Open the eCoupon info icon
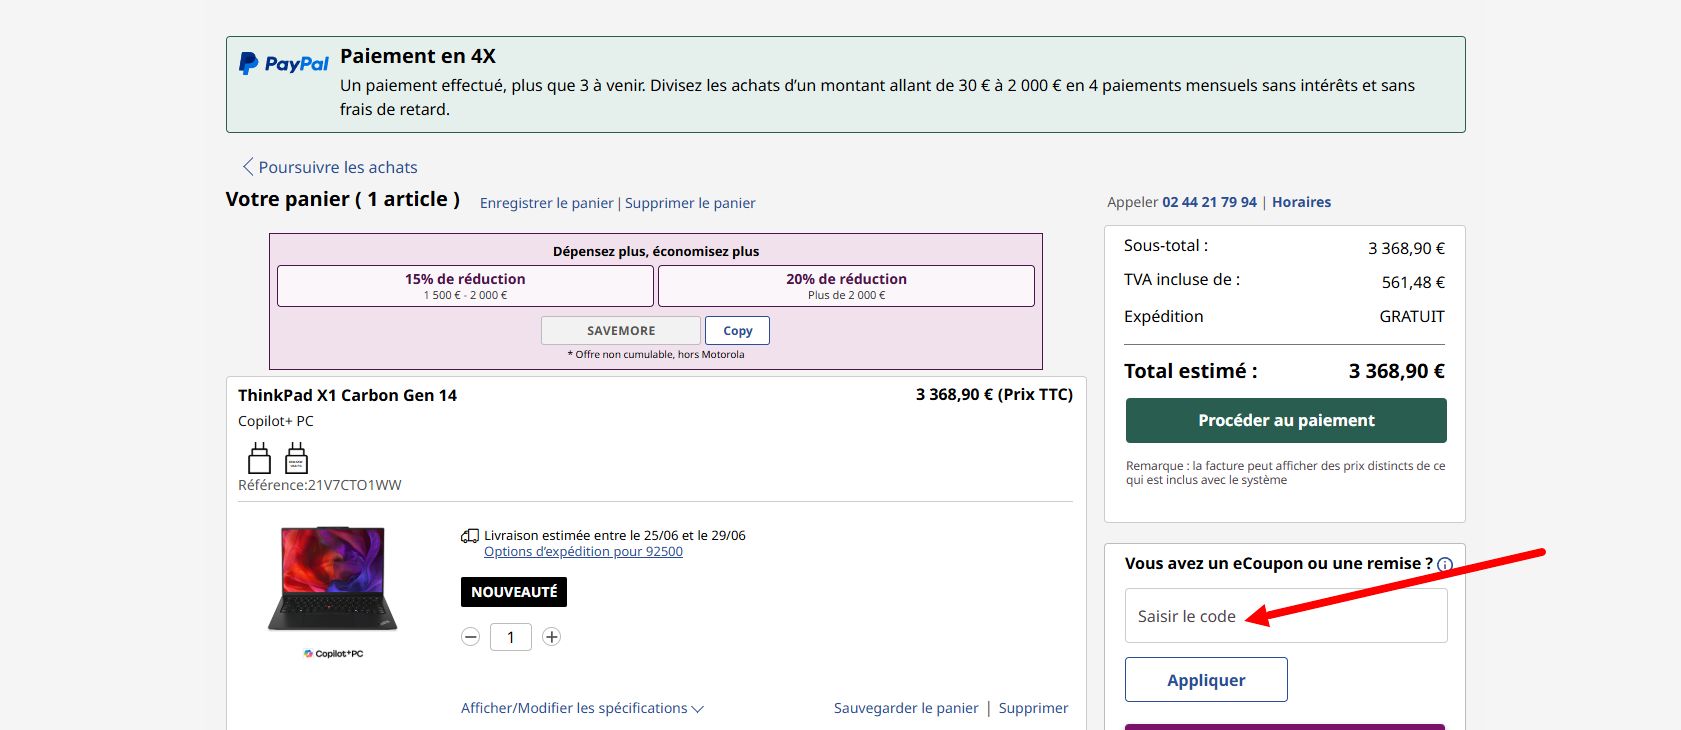The height and width of the screenshot is (730, 1681). (x=1445, y=565)
